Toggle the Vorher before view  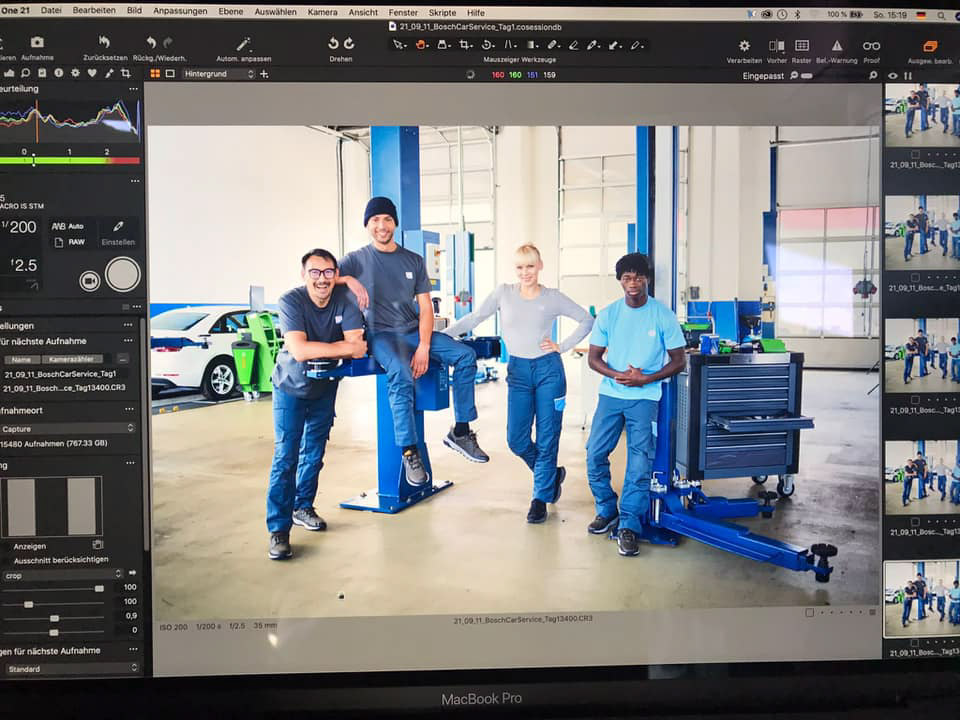point(776,46)
